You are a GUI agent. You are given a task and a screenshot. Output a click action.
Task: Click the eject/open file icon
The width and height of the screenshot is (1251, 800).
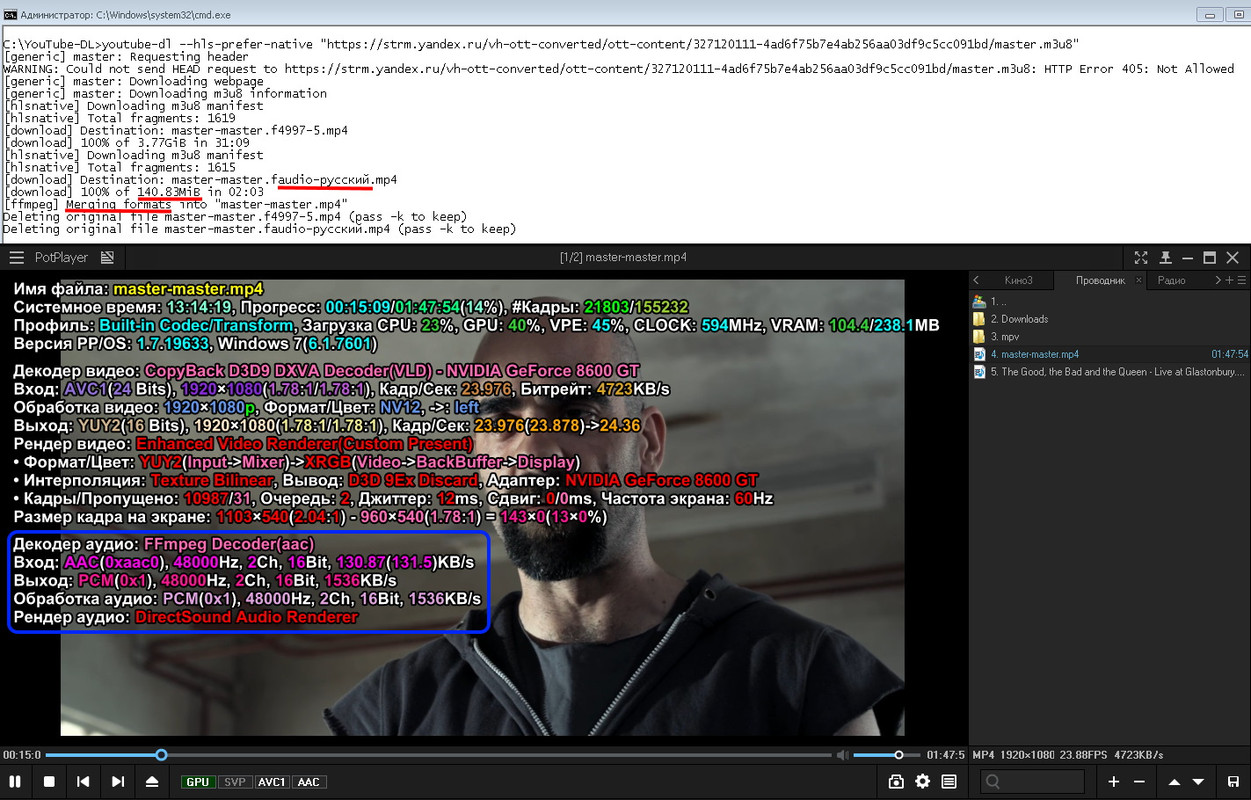click(x=152, y=781)
